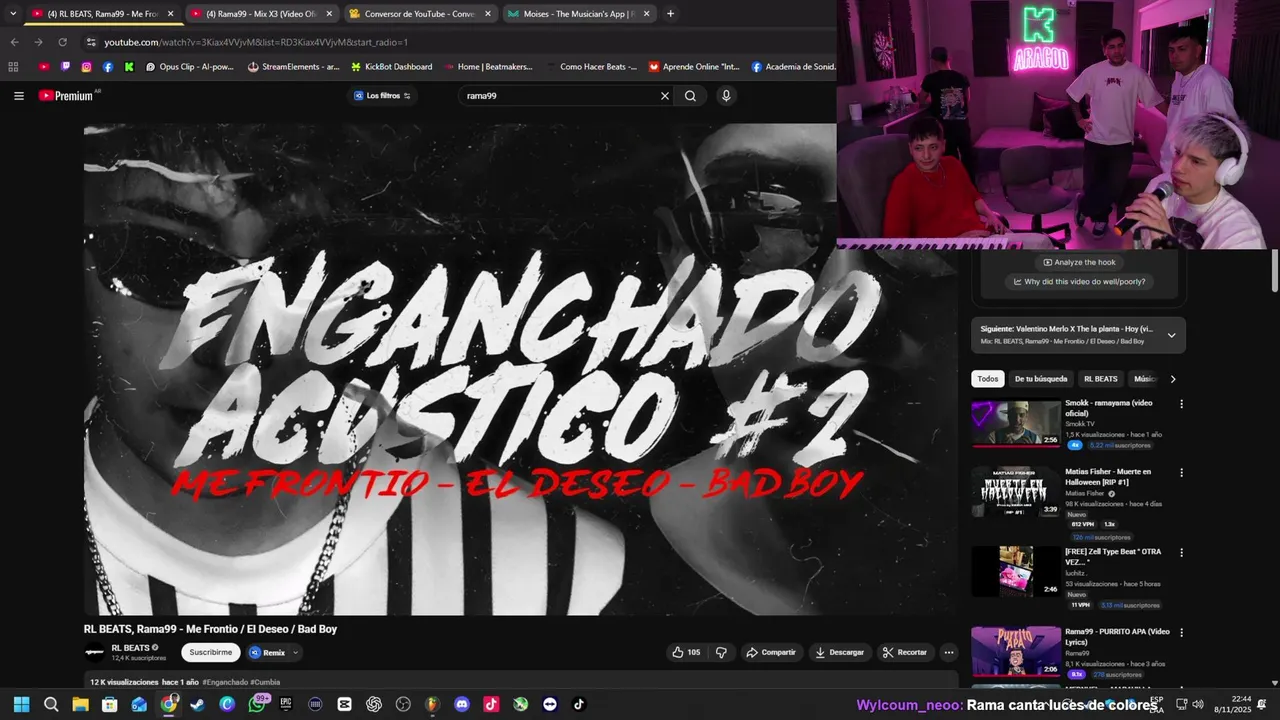
Task: Go to YouTube Premium home logo
Action: tap(66, 96)
